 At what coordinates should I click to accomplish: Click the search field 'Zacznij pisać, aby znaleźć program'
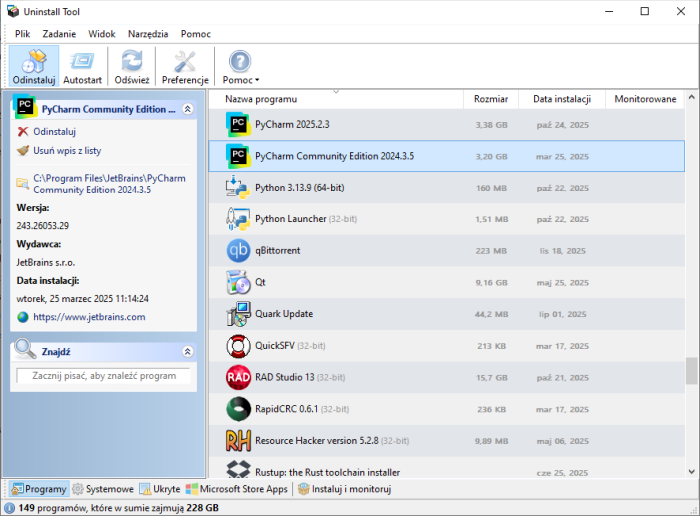coord(104,376)
